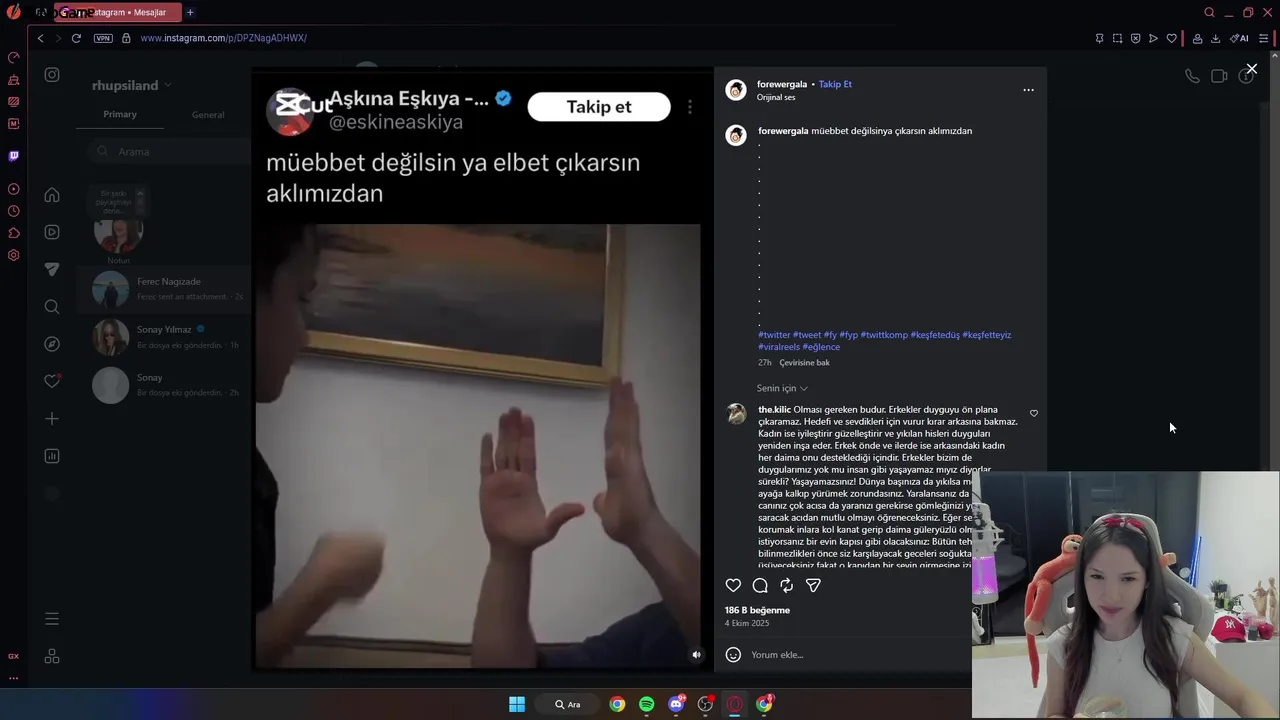Open Easy Setup sliders icon
Image resolution: width=1280 pixels, height=720 pixels.
[1264, 38]
